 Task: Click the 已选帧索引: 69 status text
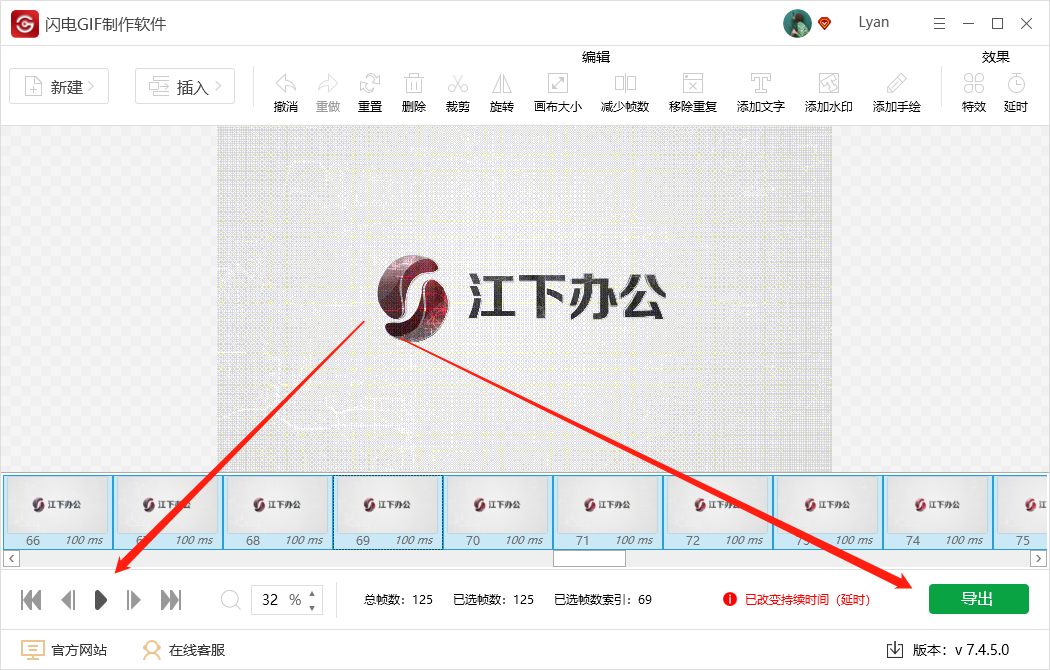point(603,600)
